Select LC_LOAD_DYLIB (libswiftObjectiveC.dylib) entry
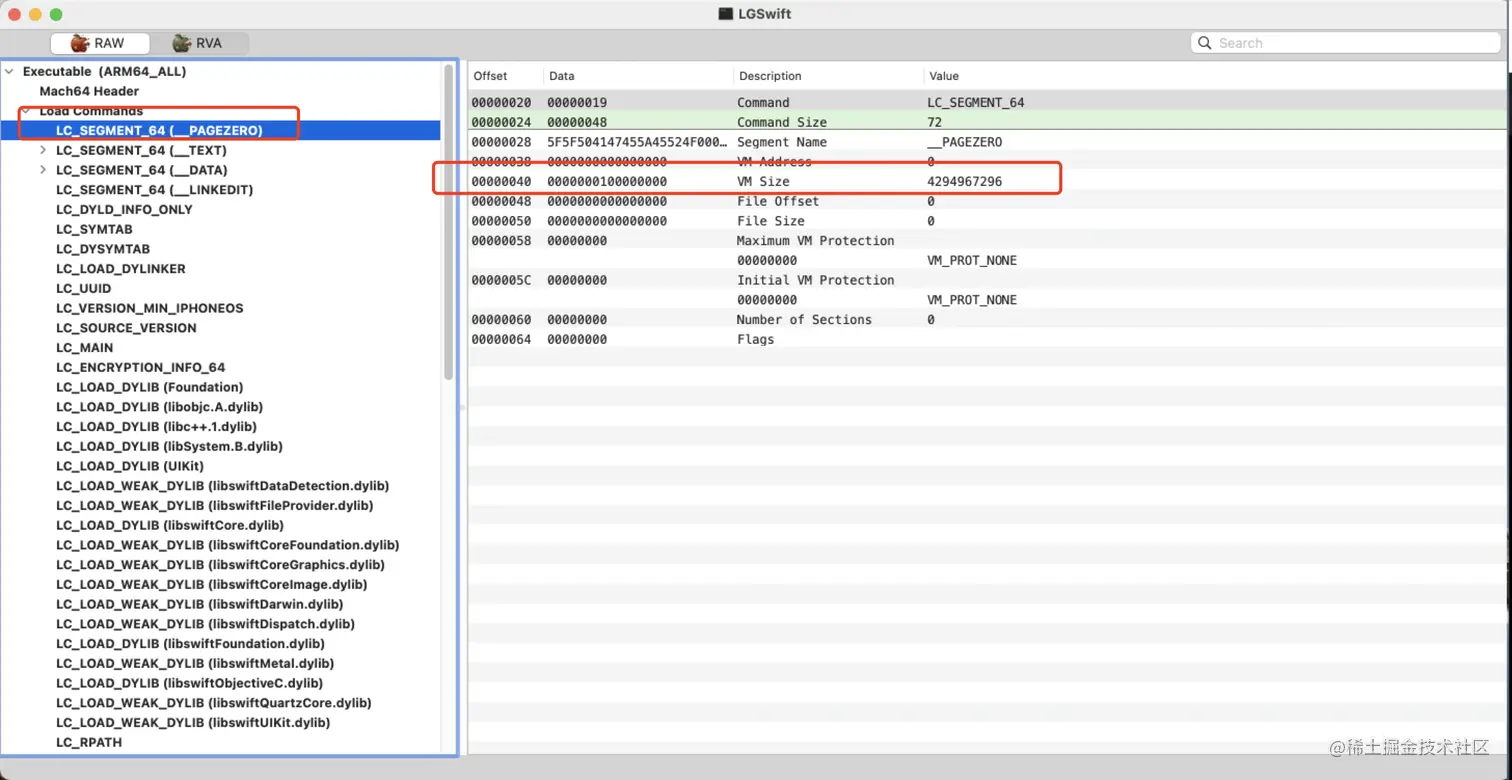 (x=190, y=683)
